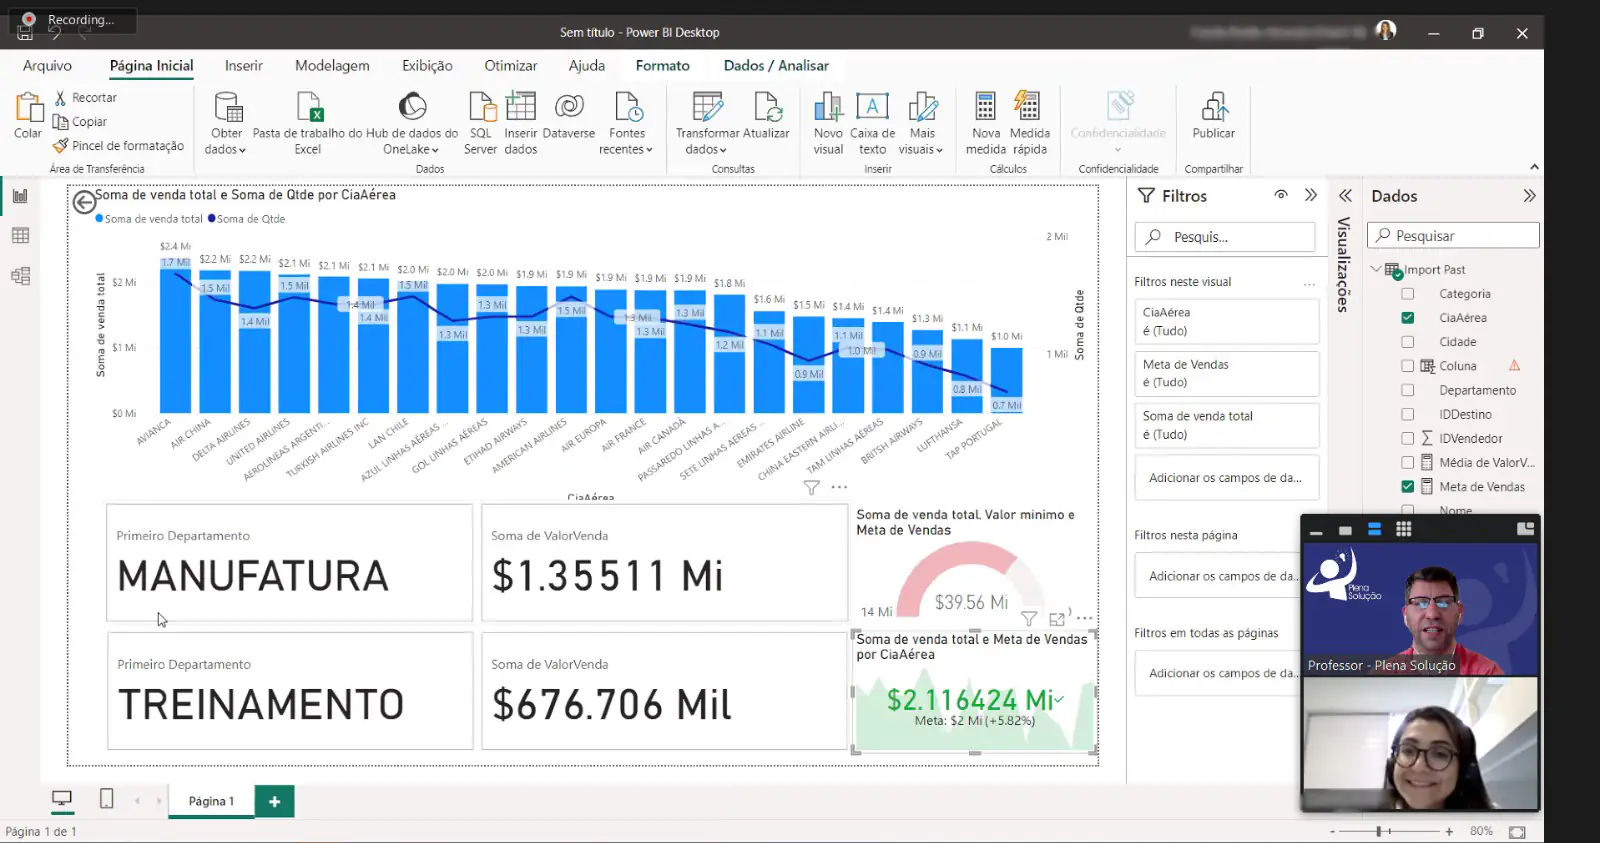This screenshot has width=1600, height=843.
Task: Click zoom in plus button
Action: click(x=1449, y=832)
